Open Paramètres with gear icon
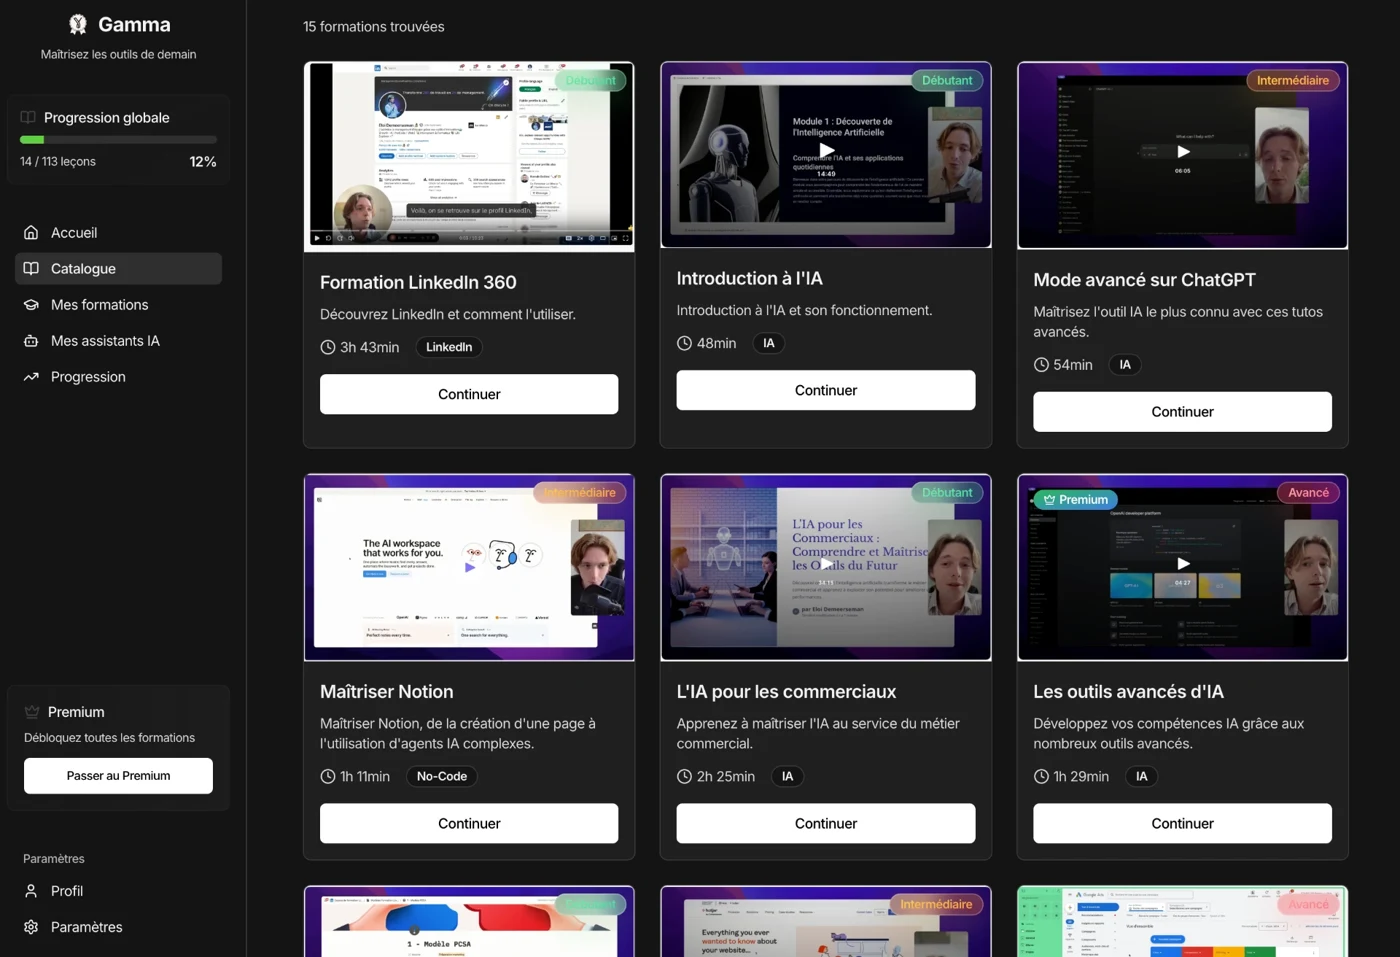This screenshot has width=1400, height=957. point(118,926)
